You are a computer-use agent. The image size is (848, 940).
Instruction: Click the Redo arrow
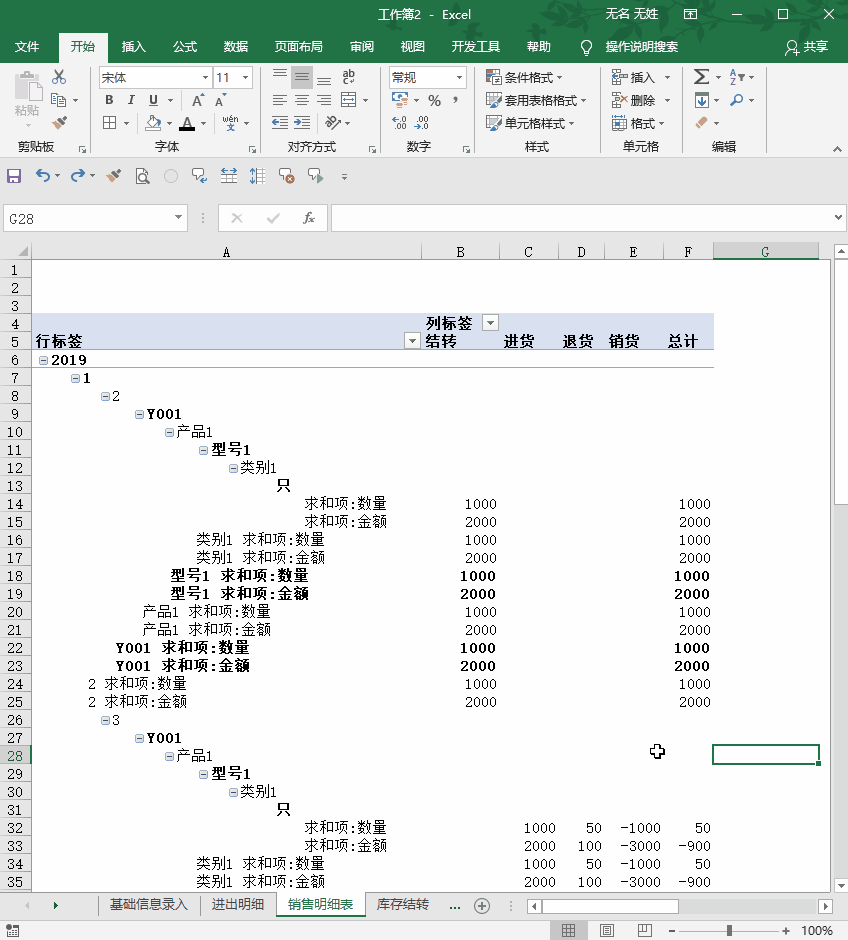click(77, 176)
